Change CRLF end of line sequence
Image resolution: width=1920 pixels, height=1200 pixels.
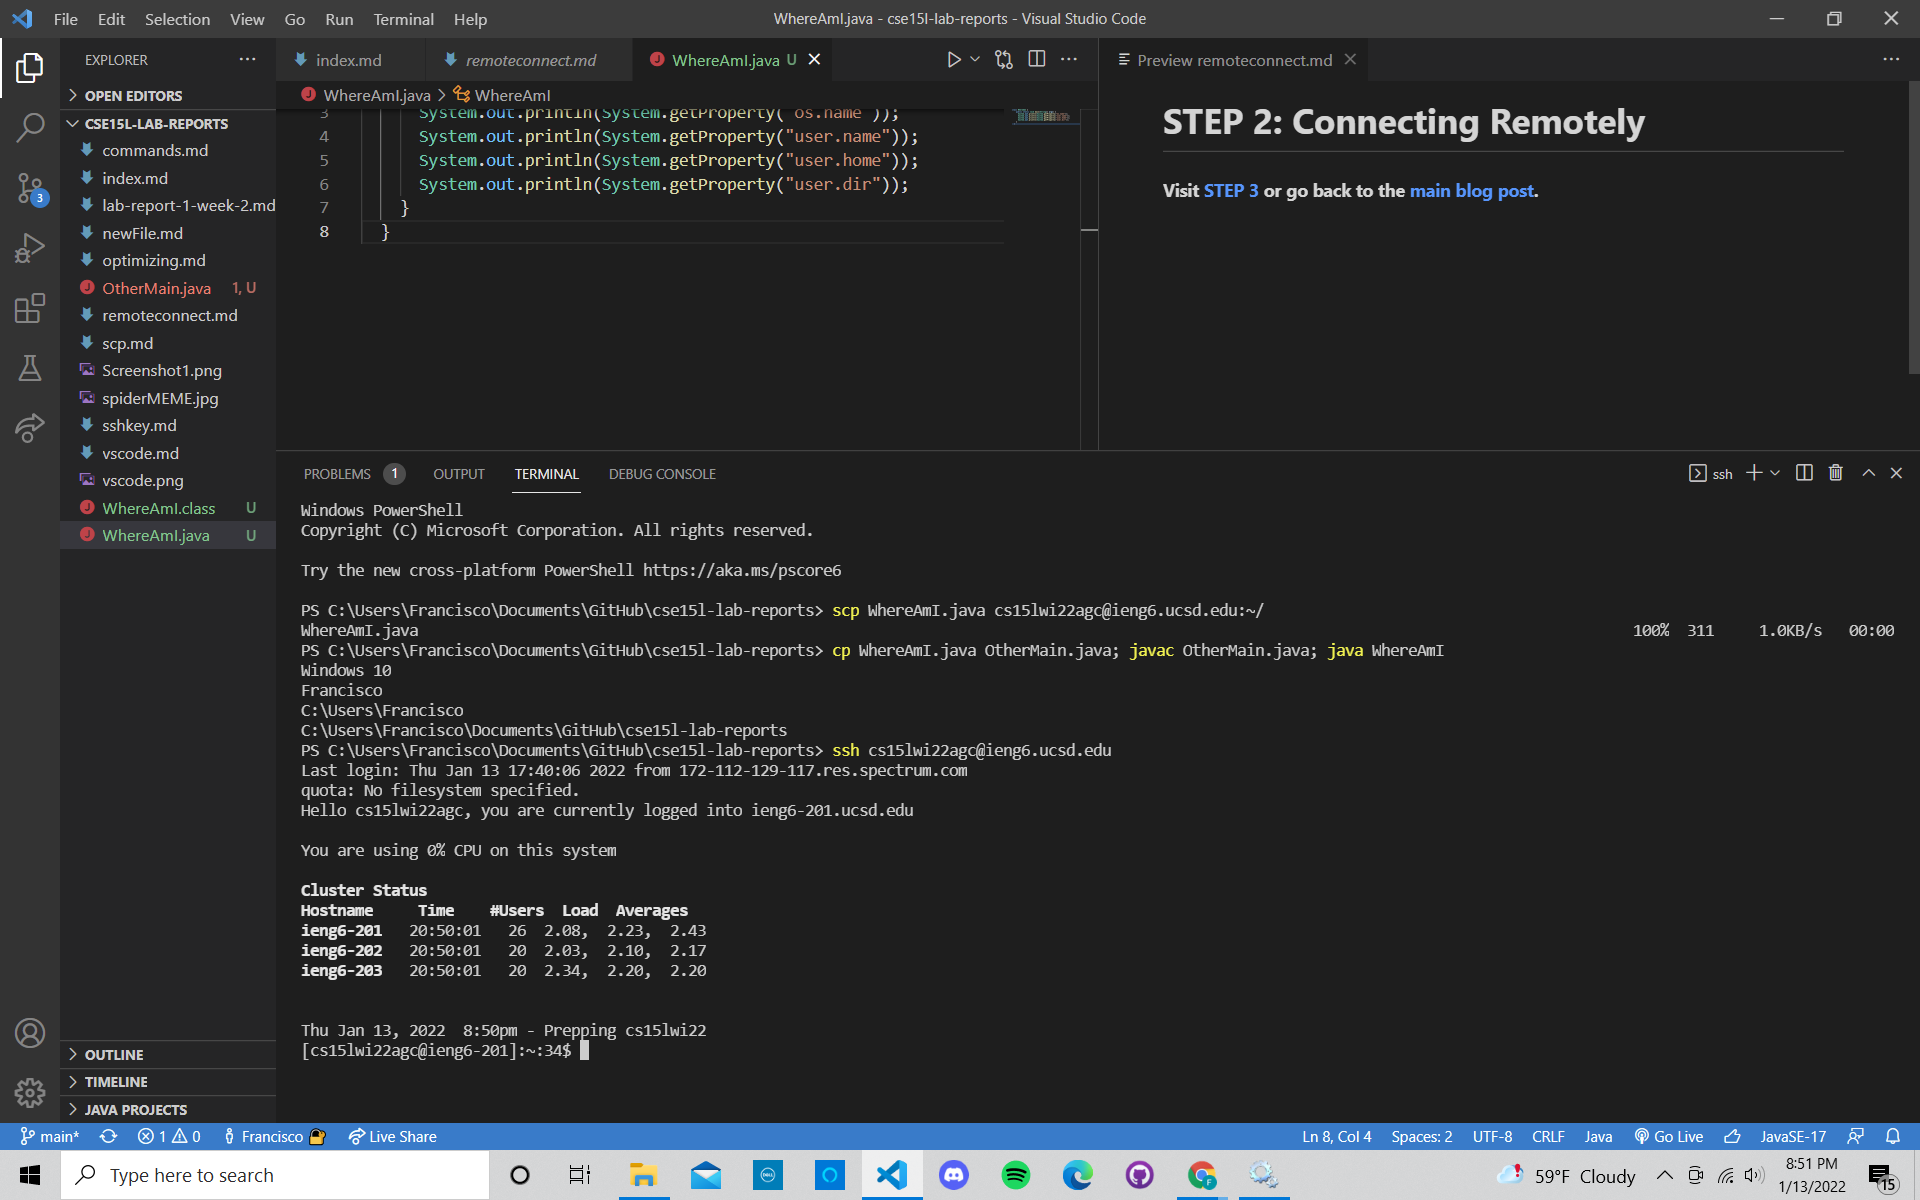1548,1137
